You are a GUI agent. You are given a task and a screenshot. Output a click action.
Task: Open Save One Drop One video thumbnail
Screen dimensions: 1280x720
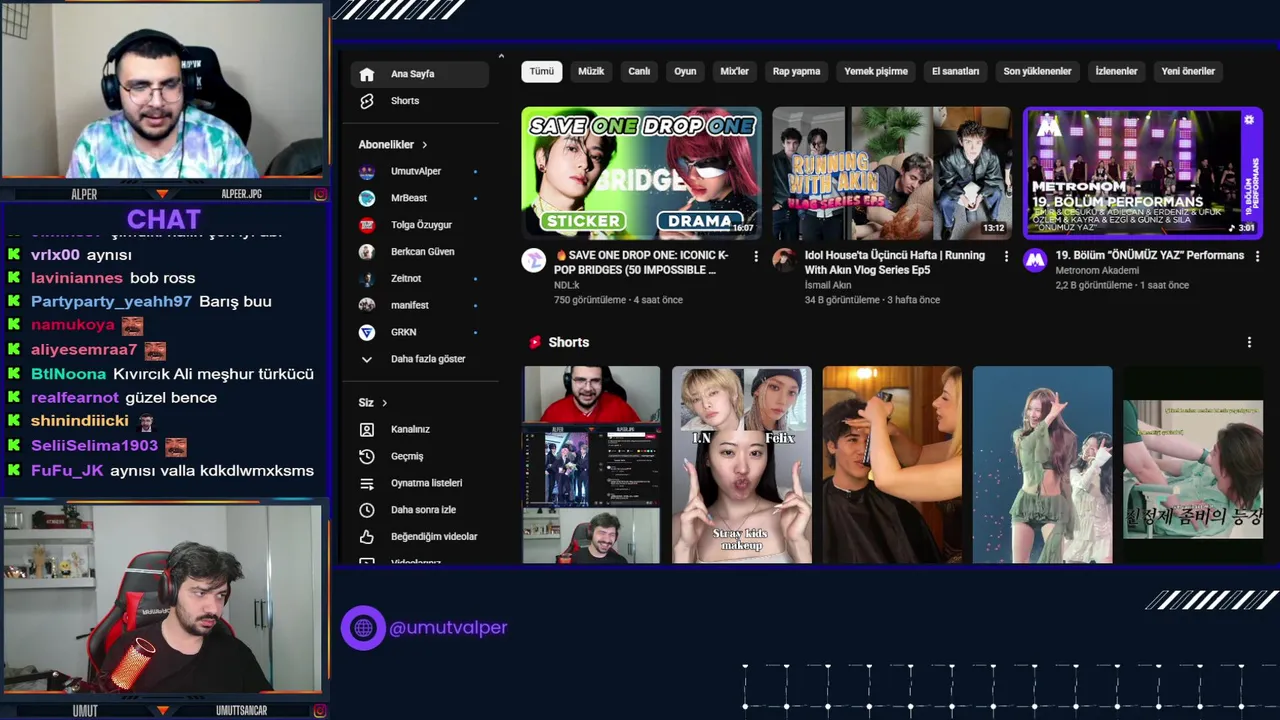click(x=641, y=173)
